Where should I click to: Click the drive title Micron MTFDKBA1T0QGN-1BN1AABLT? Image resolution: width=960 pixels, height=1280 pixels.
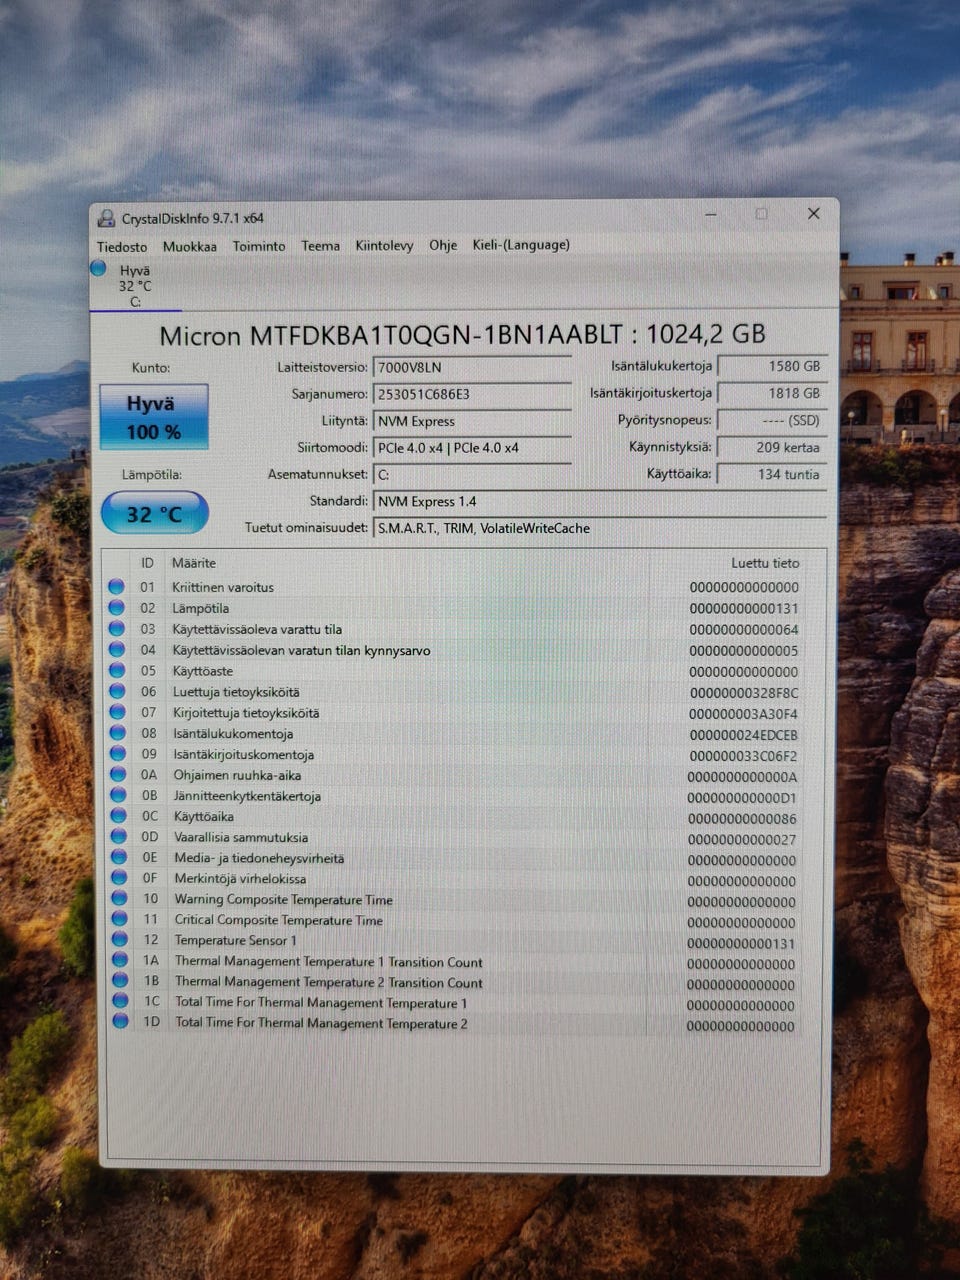[x=392, y=335]
